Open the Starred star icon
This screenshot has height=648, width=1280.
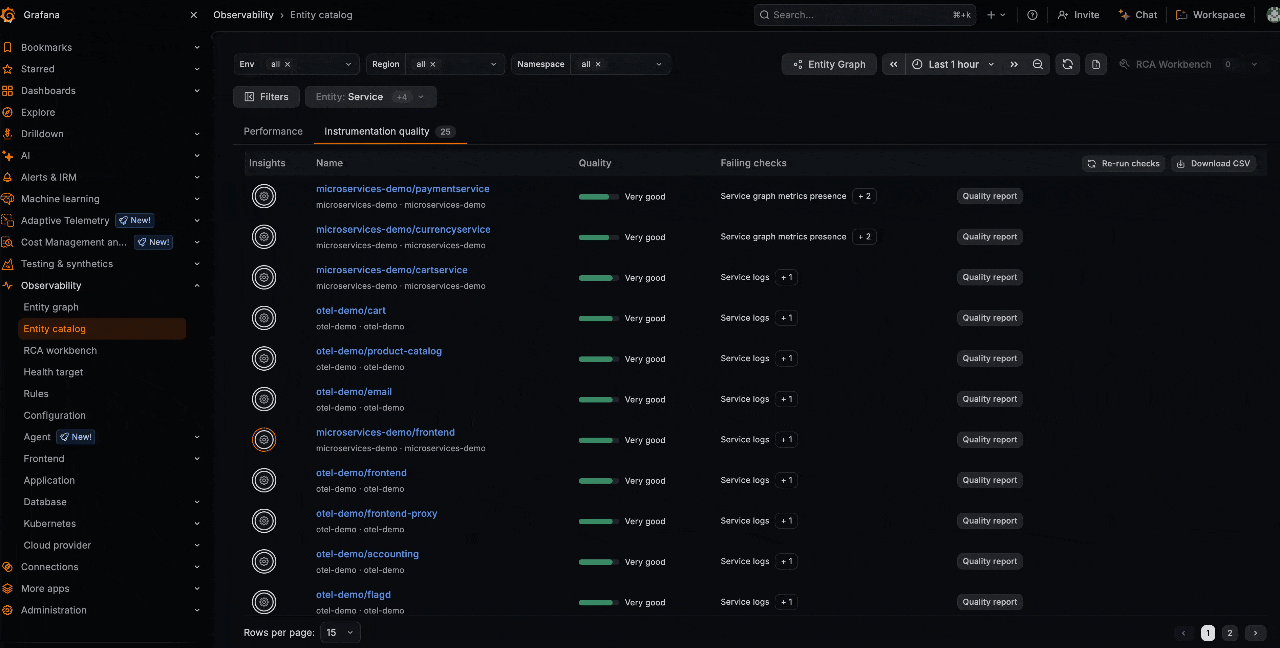[x=8, y=69]
